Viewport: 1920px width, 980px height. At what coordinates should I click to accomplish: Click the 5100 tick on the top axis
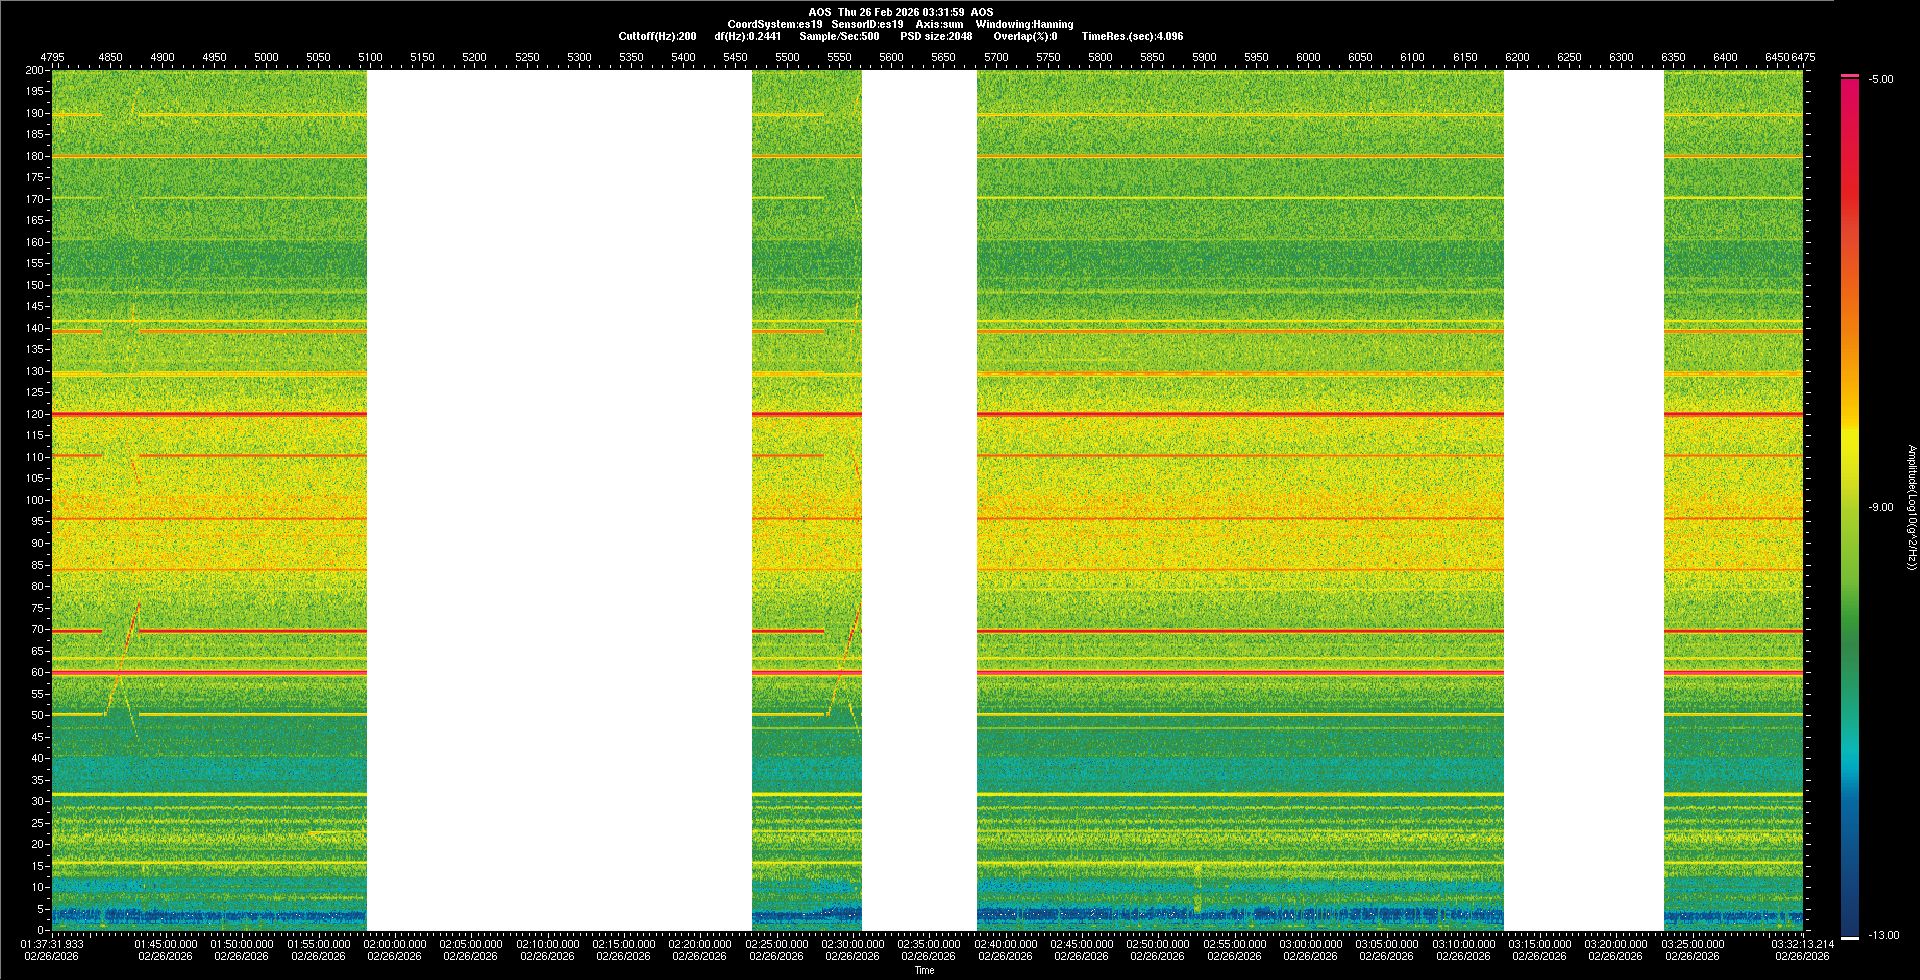tap(370, 57)
